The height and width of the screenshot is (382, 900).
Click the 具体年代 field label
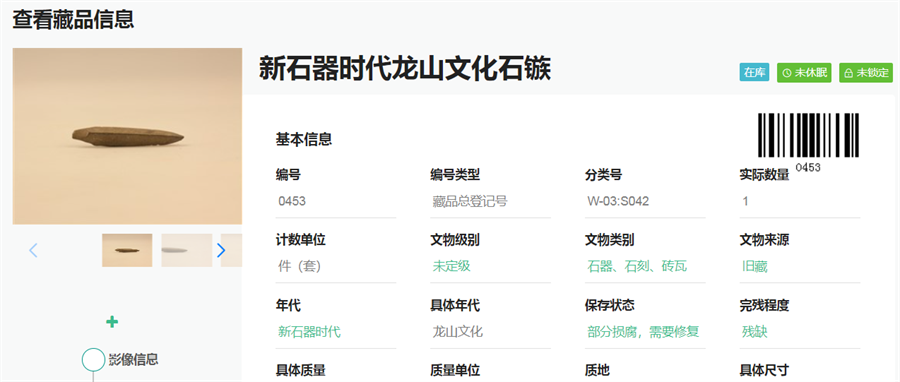(455, 305)
